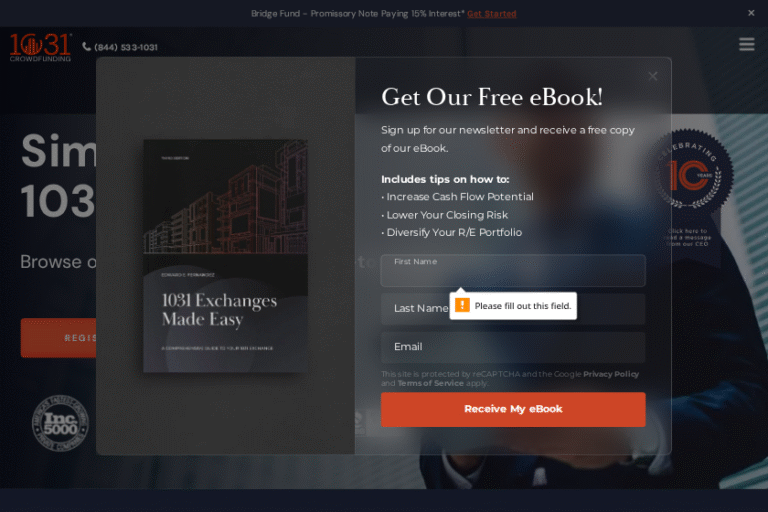Click the Email input field
This screenshot has height=512, width=768.
(513, 347)
